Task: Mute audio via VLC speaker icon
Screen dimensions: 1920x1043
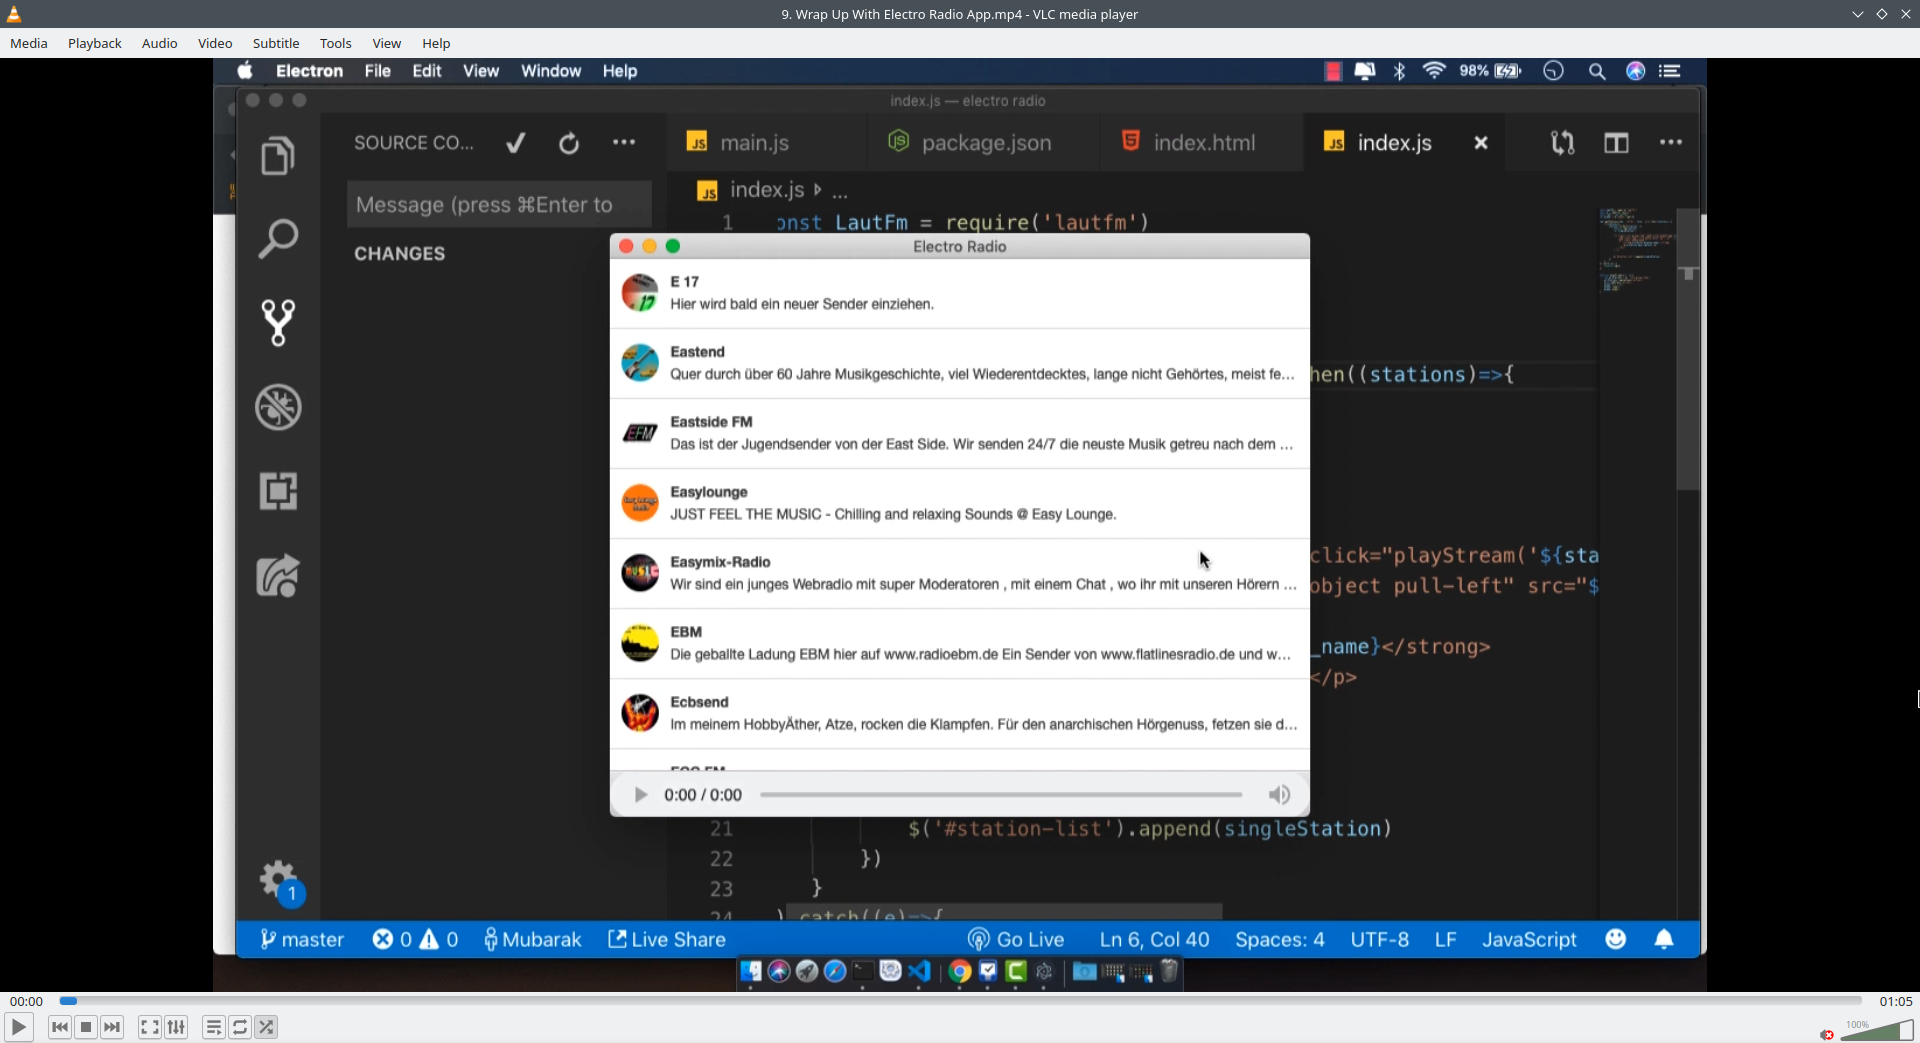Action: point(1827,1034)
